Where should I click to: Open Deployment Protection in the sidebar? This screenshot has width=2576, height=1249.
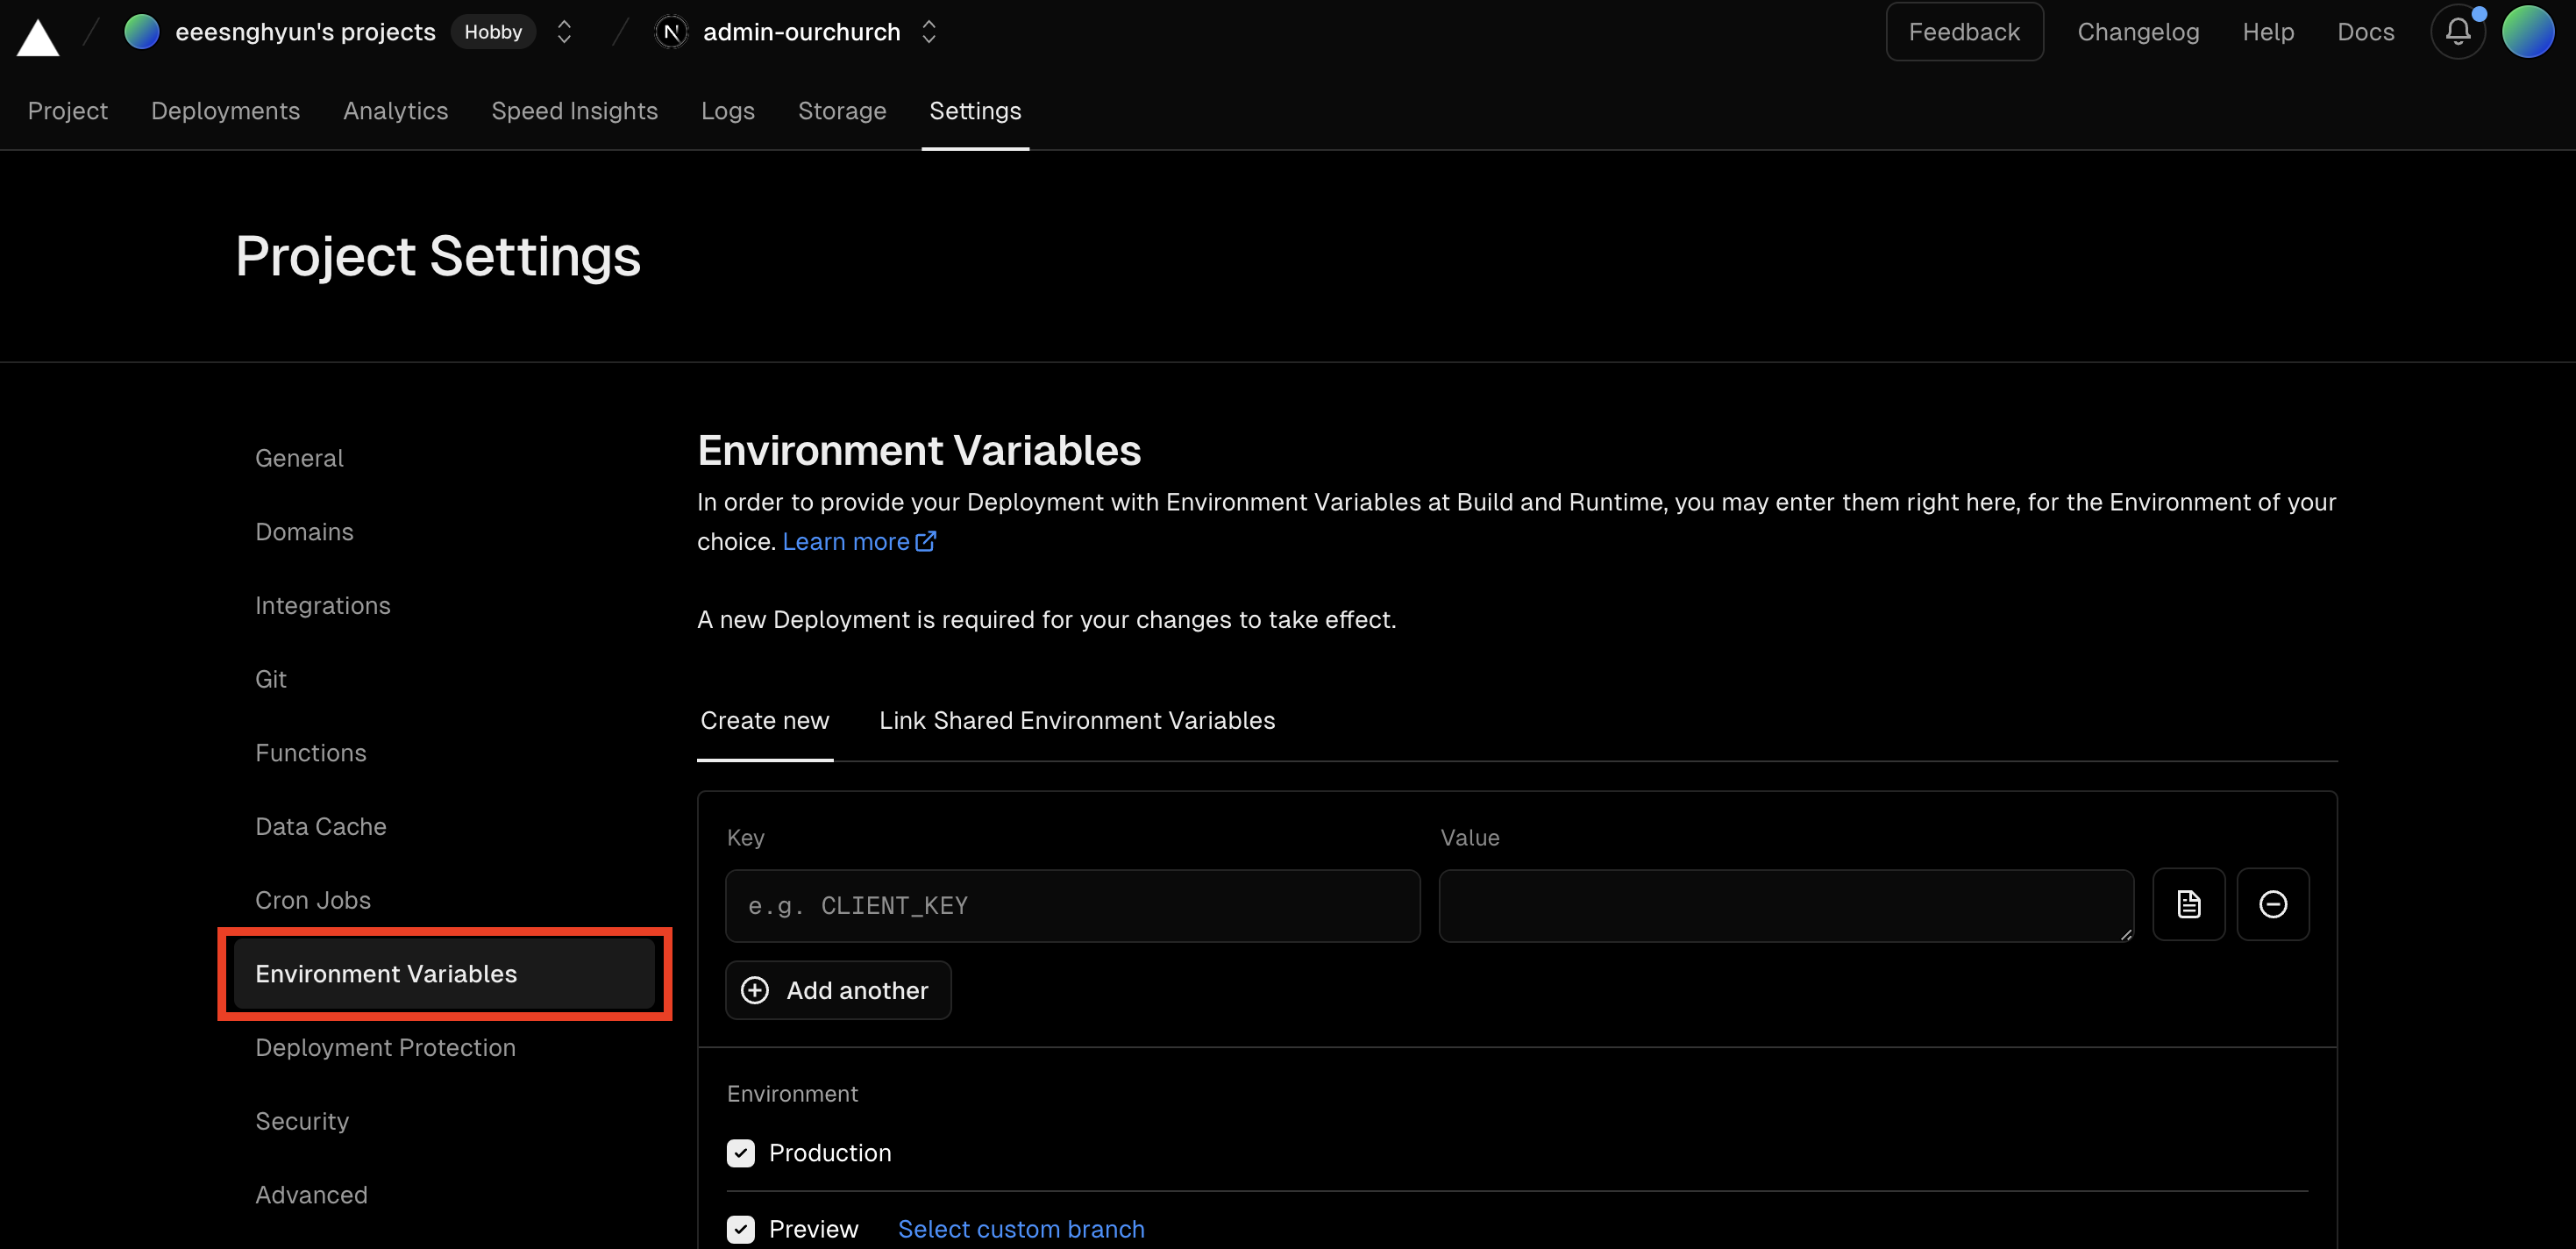(x=385, y=1047)
